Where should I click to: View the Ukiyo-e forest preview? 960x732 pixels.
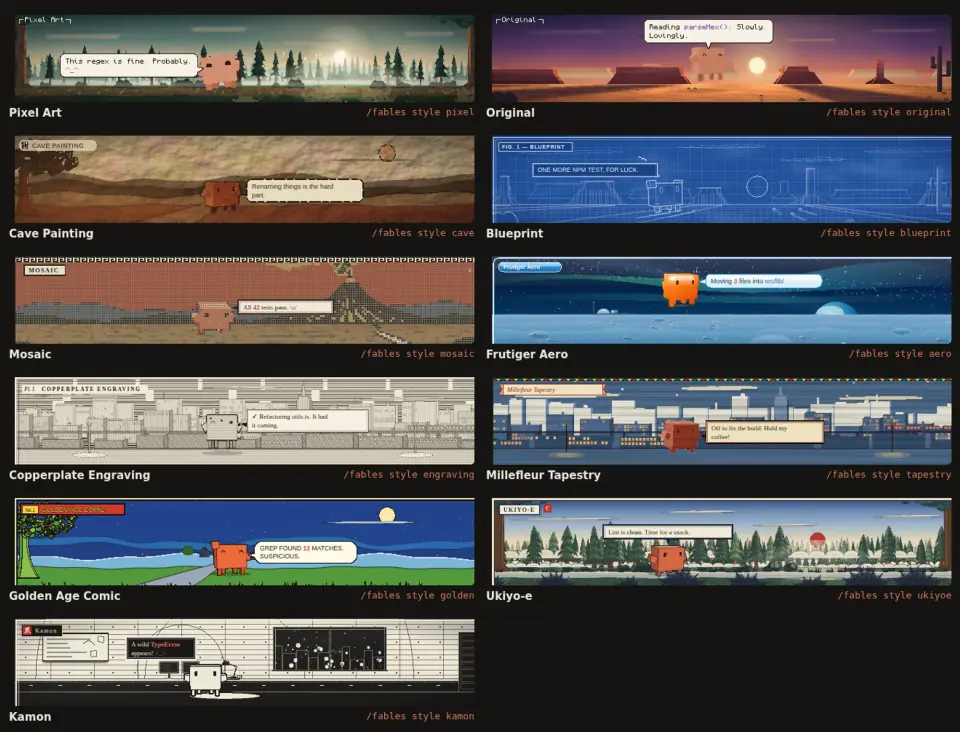click(721, 541)
